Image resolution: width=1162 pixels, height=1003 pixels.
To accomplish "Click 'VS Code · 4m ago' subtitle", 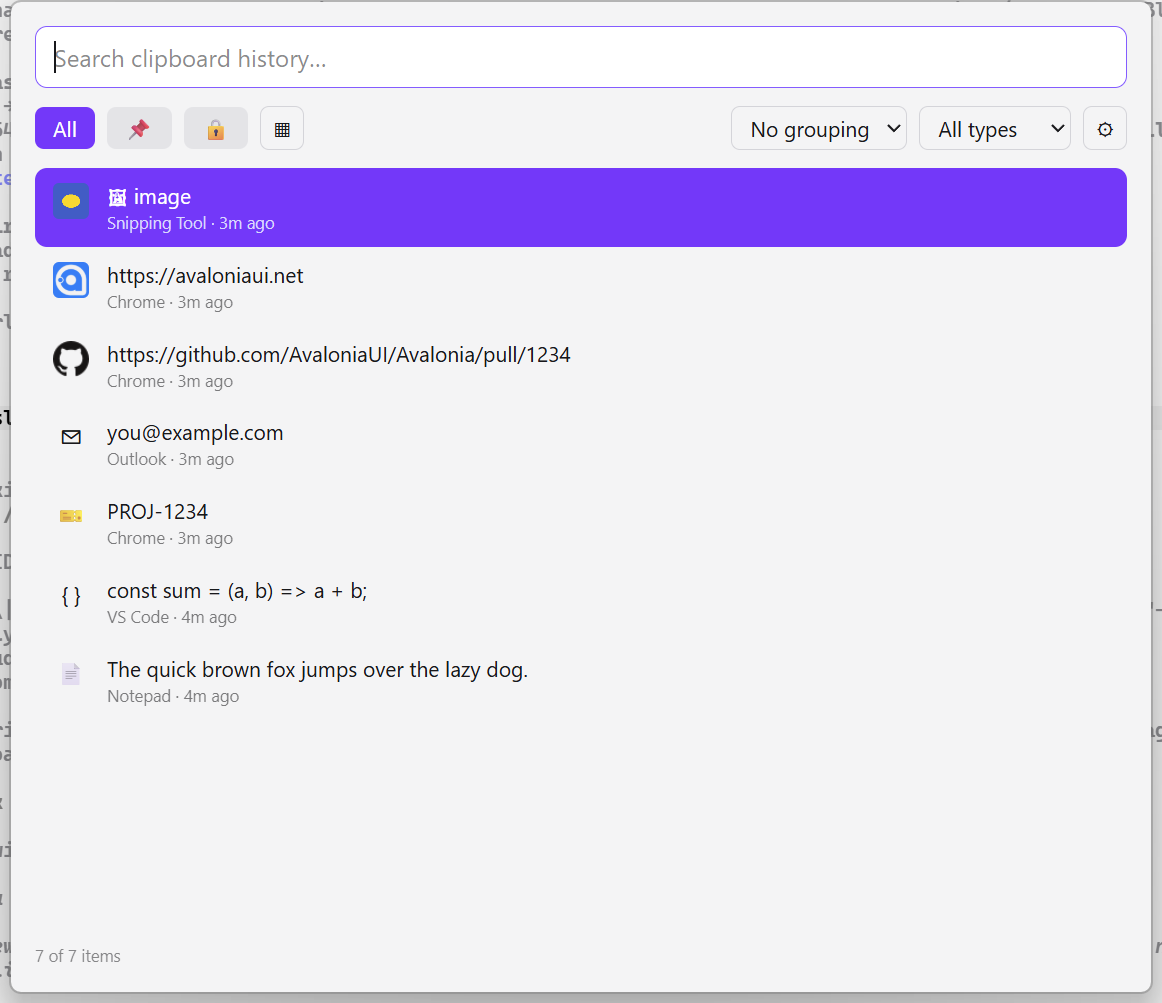I will [172, 617].
